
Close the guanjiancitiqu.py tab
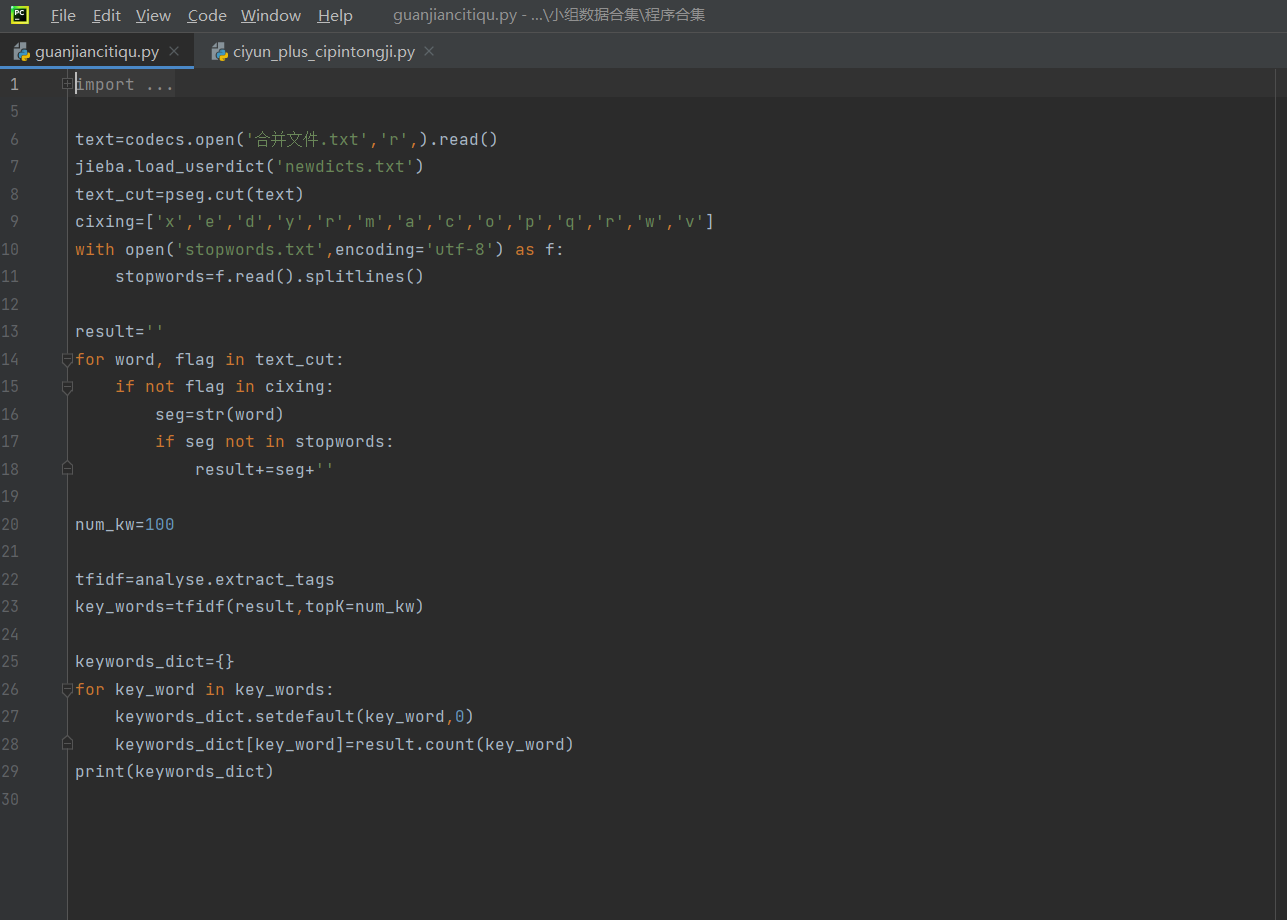coord(174,51)
